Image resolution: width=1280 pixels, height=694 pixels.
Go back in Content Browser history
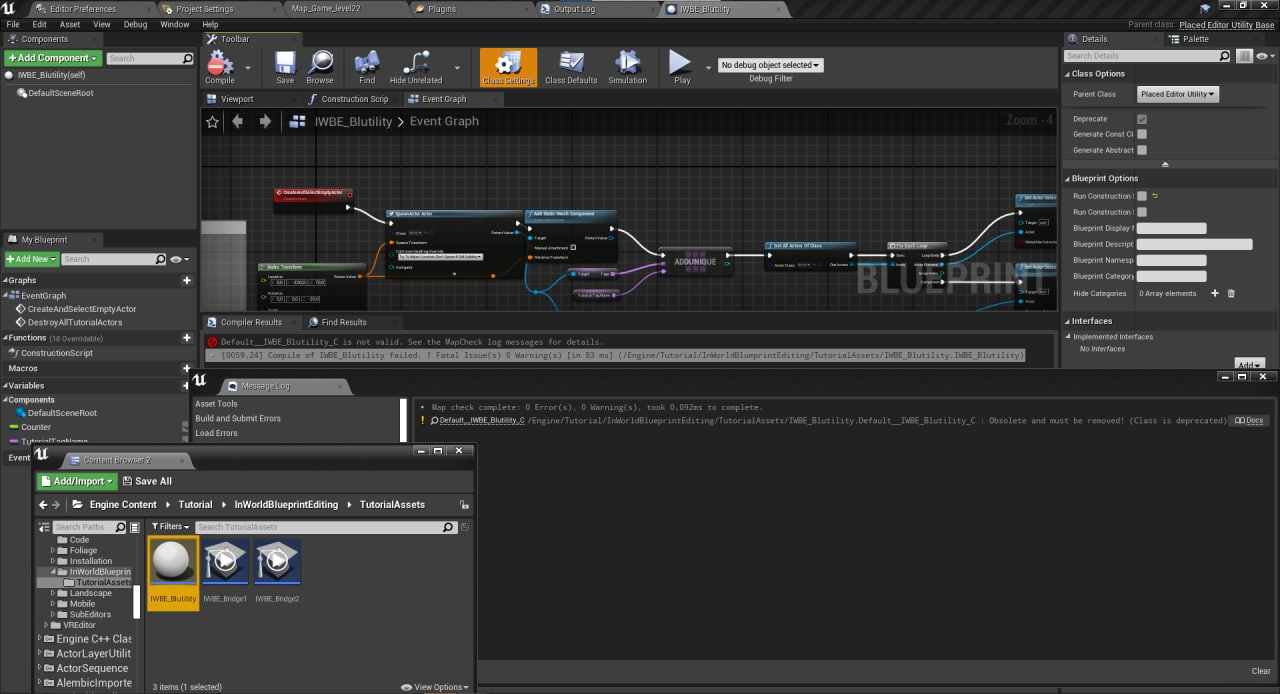pos(43,505)
